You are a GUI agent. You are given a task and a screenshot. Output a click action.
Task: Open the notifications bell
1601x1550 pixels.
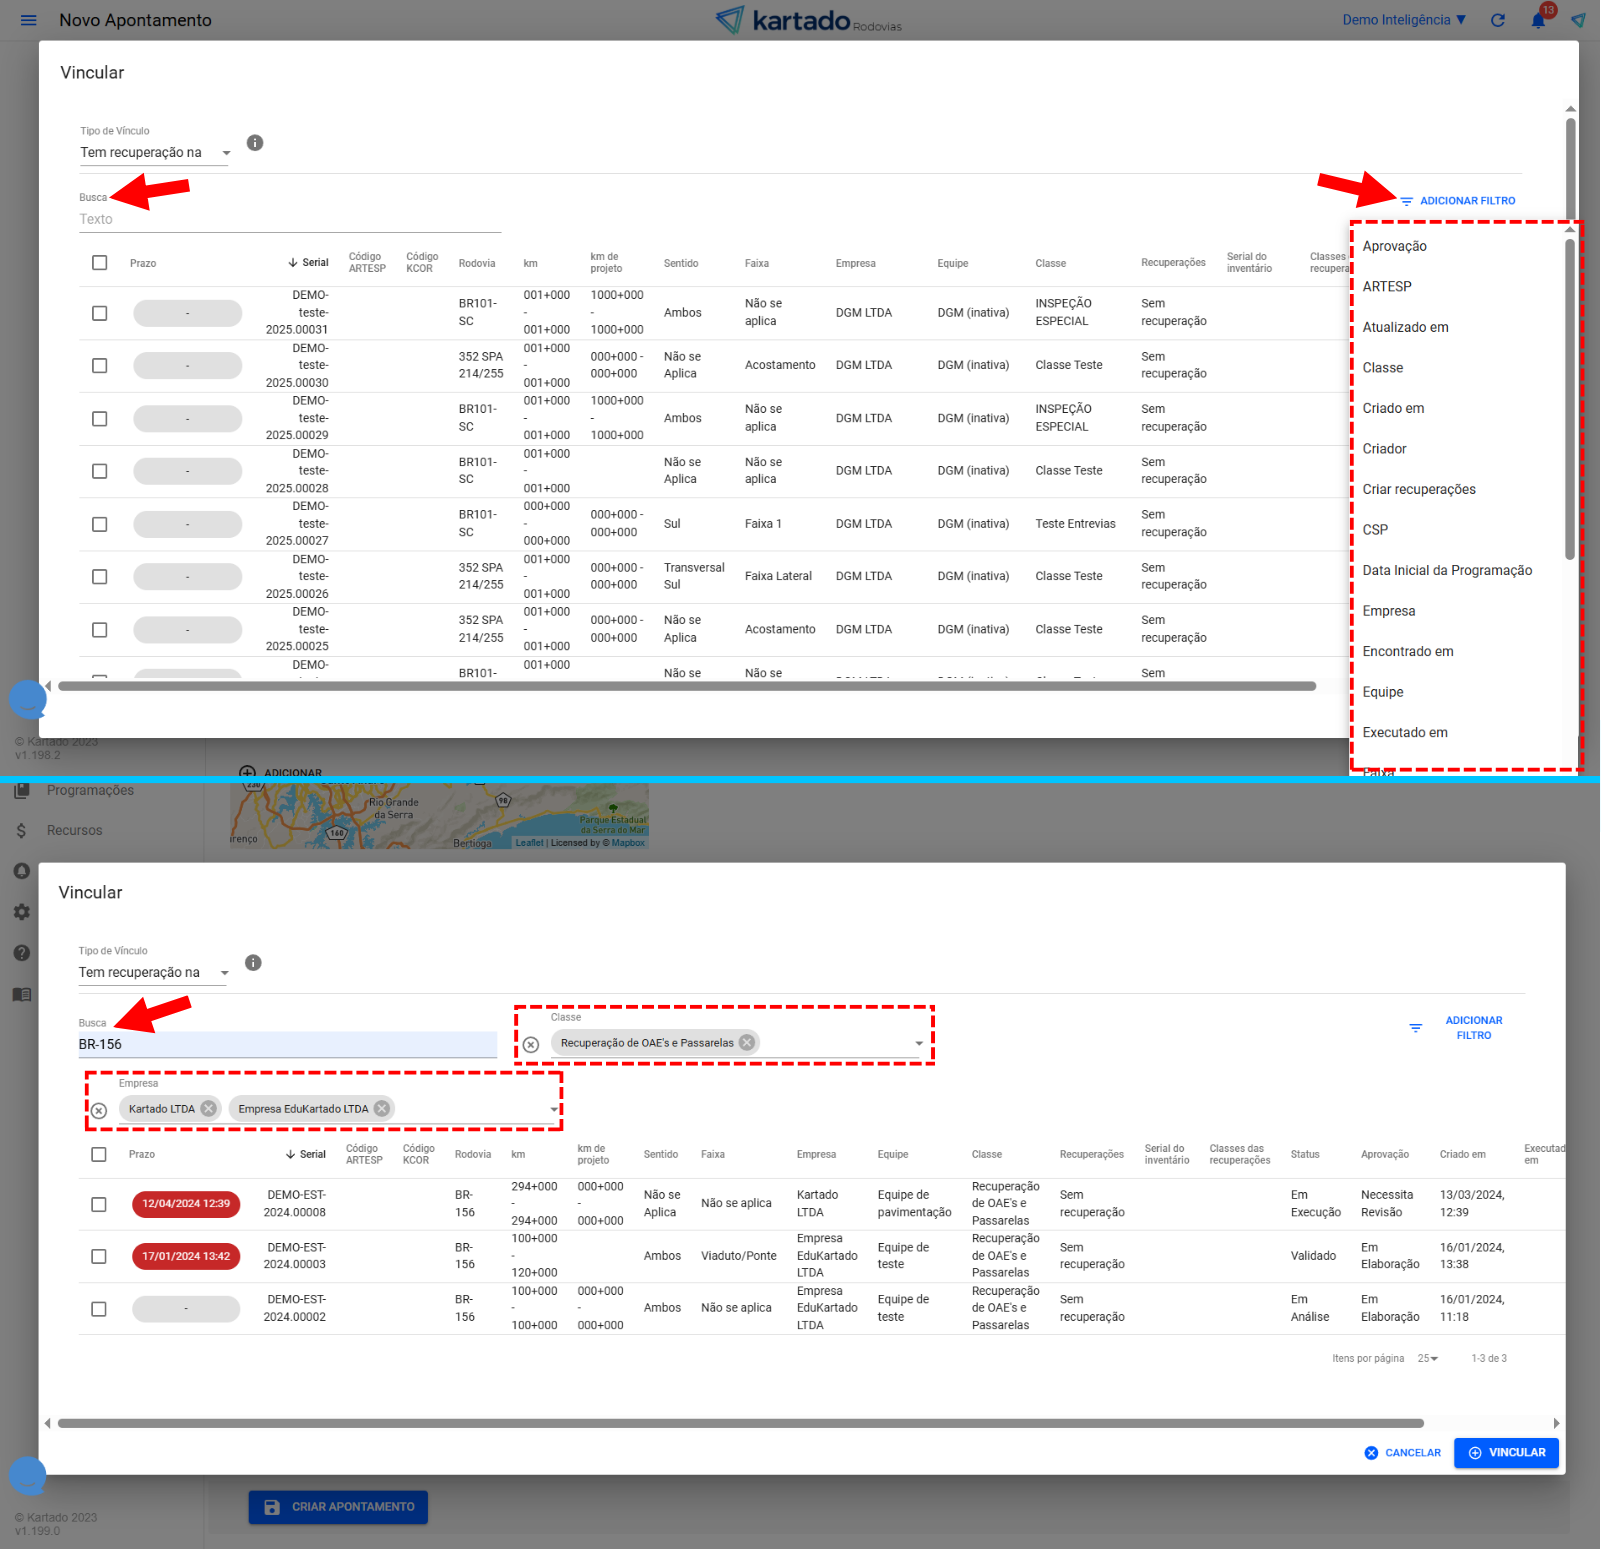[1538, 20]
